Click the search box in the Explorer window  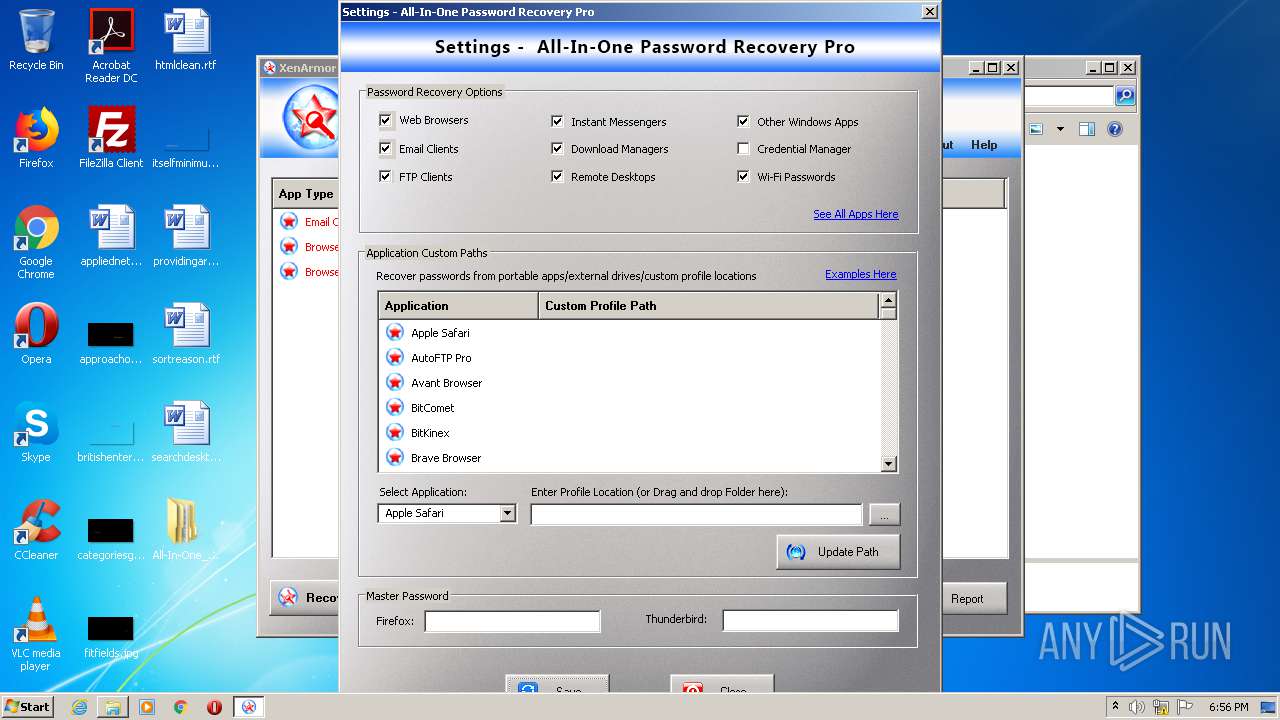(1069, 96)
